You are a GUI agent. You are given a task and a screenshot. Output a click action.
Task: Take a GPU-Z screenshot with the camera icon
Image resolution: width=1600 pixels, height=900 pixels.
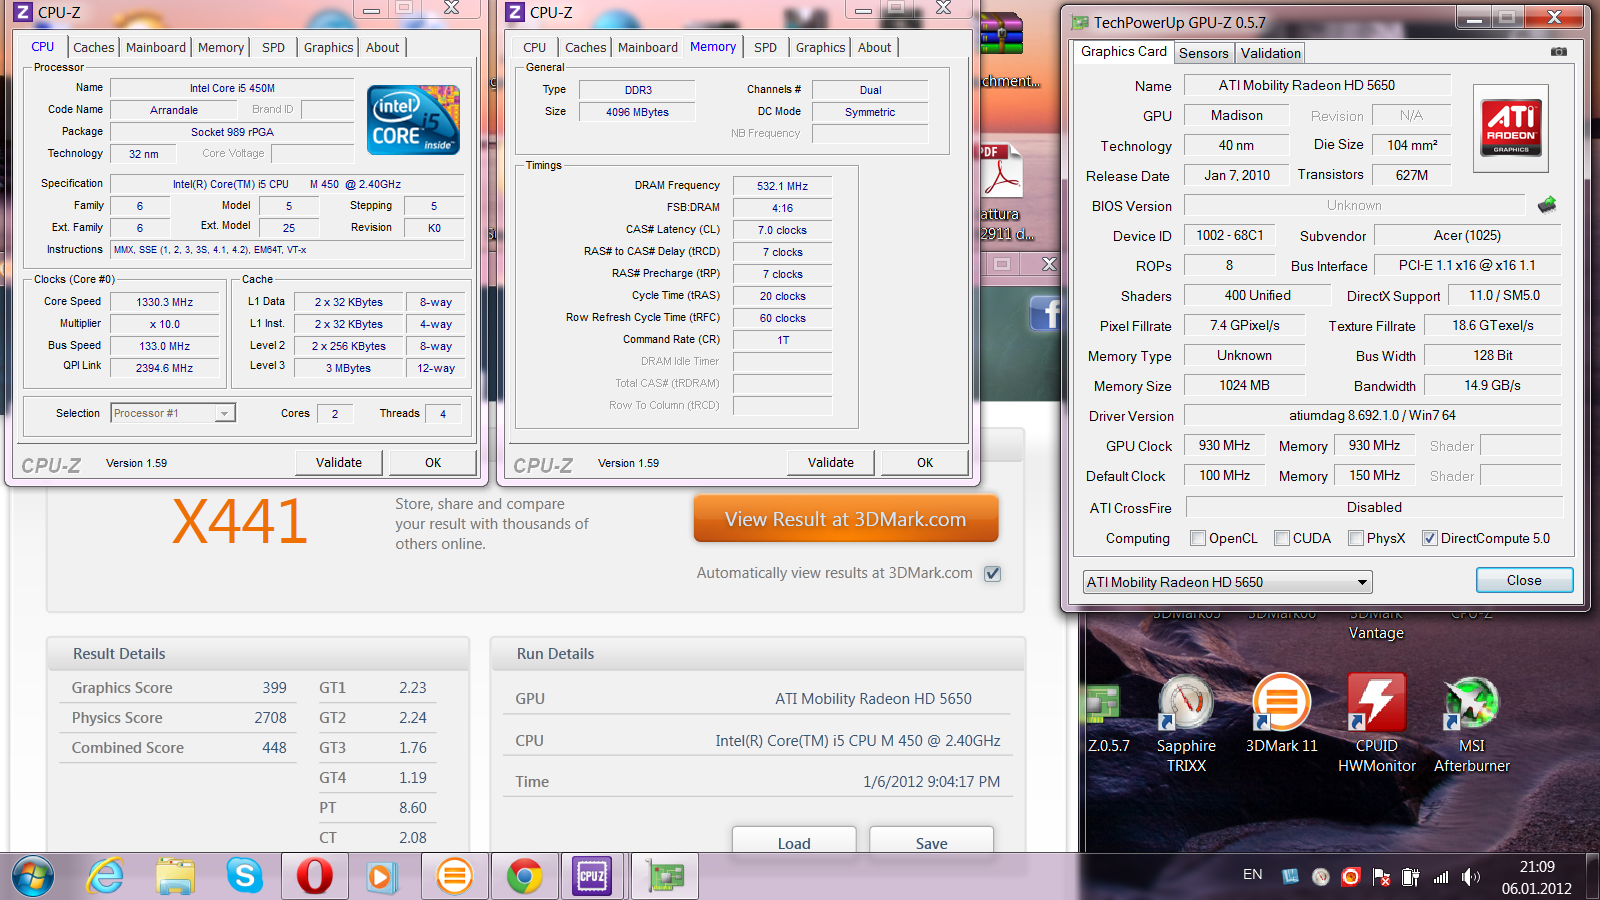tap(1558, 51)
